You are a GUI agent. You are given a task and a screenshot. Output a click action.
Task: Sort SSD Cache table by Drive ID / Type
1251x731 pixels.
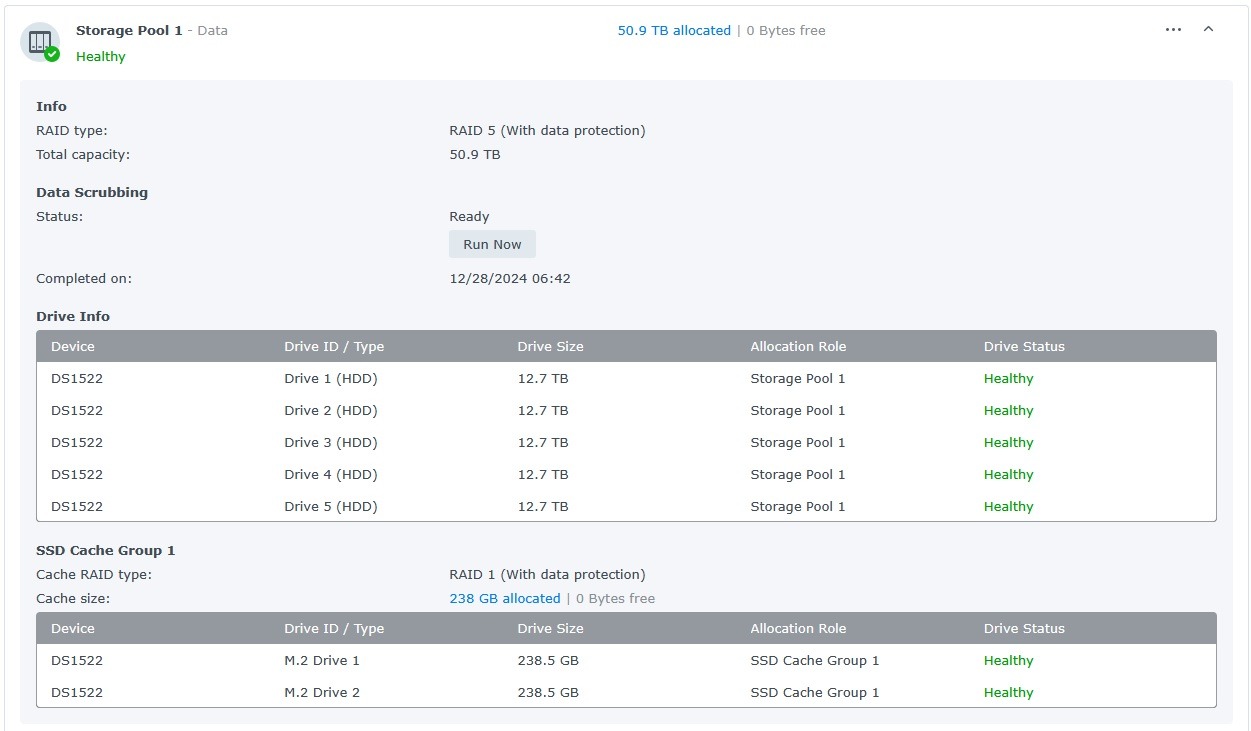[334, 629]
